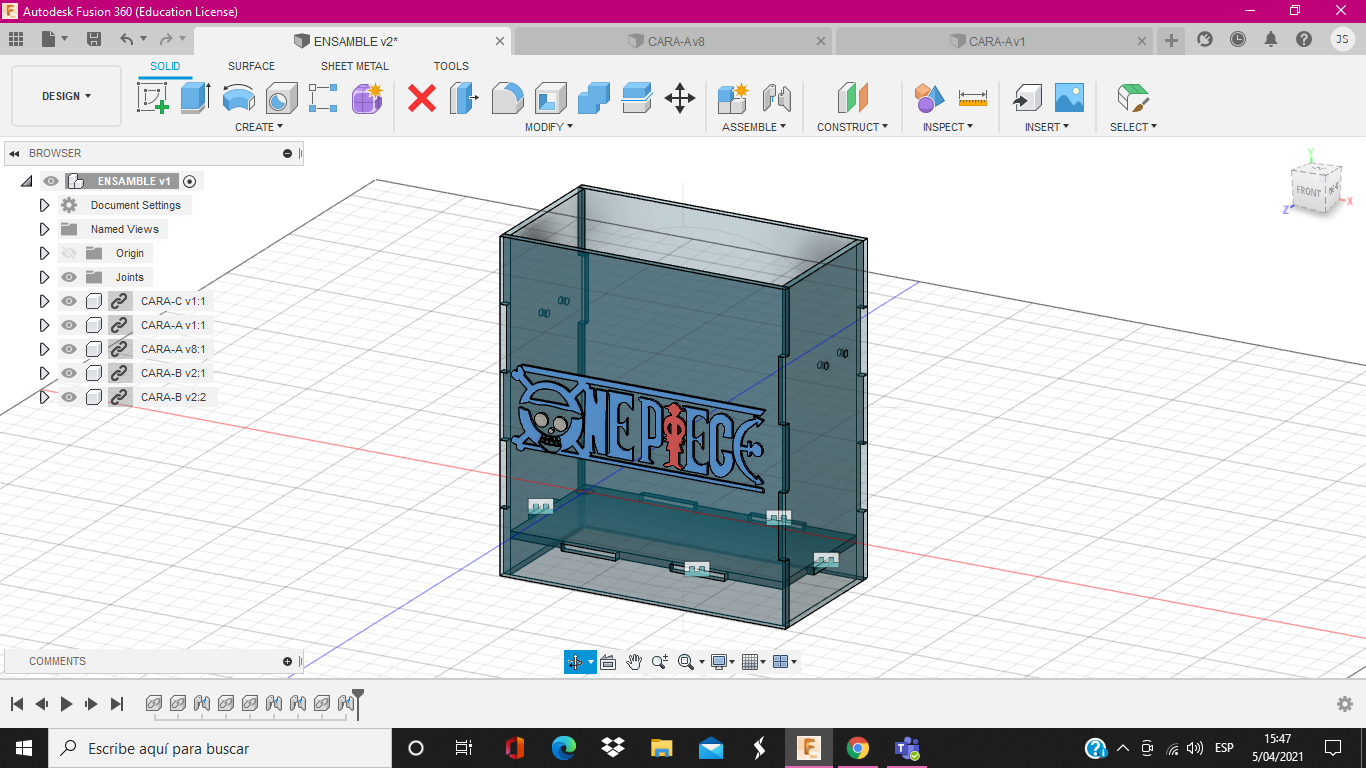Image resolution: width=1366 pixels, height=768 pixels.
Task: Activate ENSAMBLE v1 radio button
Action: [x=190, y=181]
